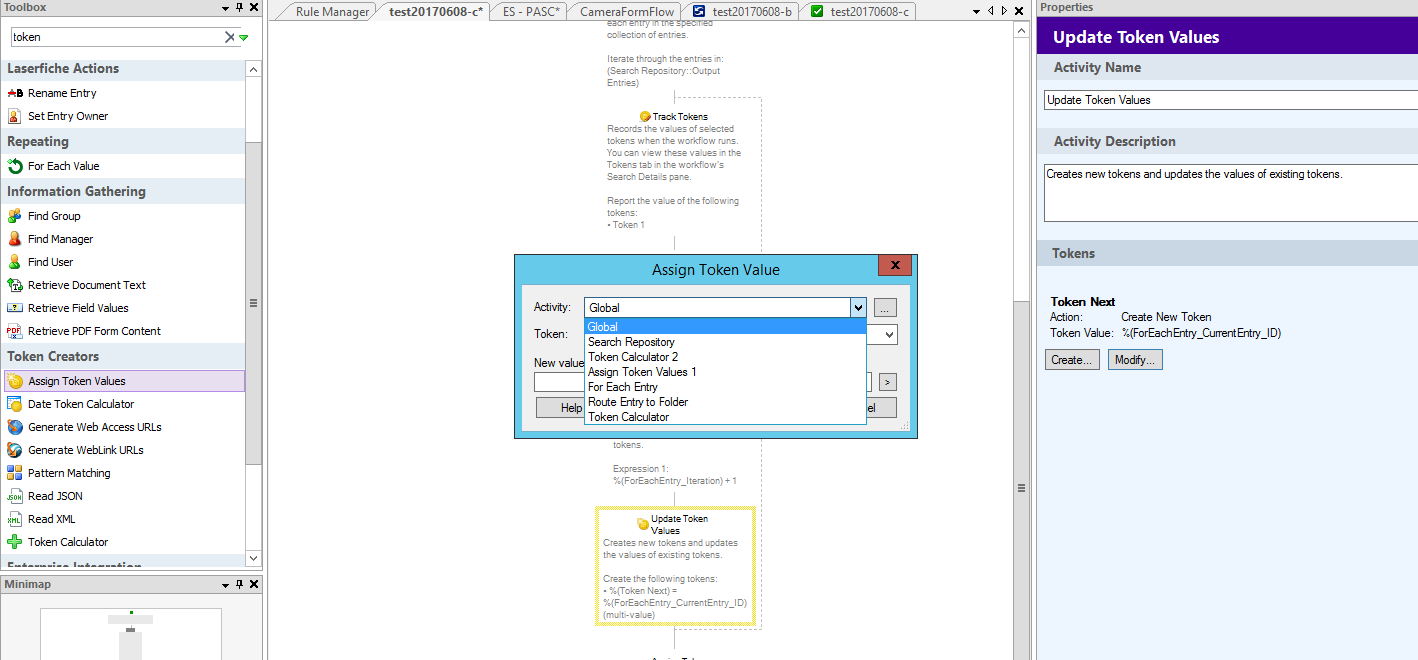Click the For Each Value loop icon
This screenshot has width=1418, height=660.
(14, 166)
